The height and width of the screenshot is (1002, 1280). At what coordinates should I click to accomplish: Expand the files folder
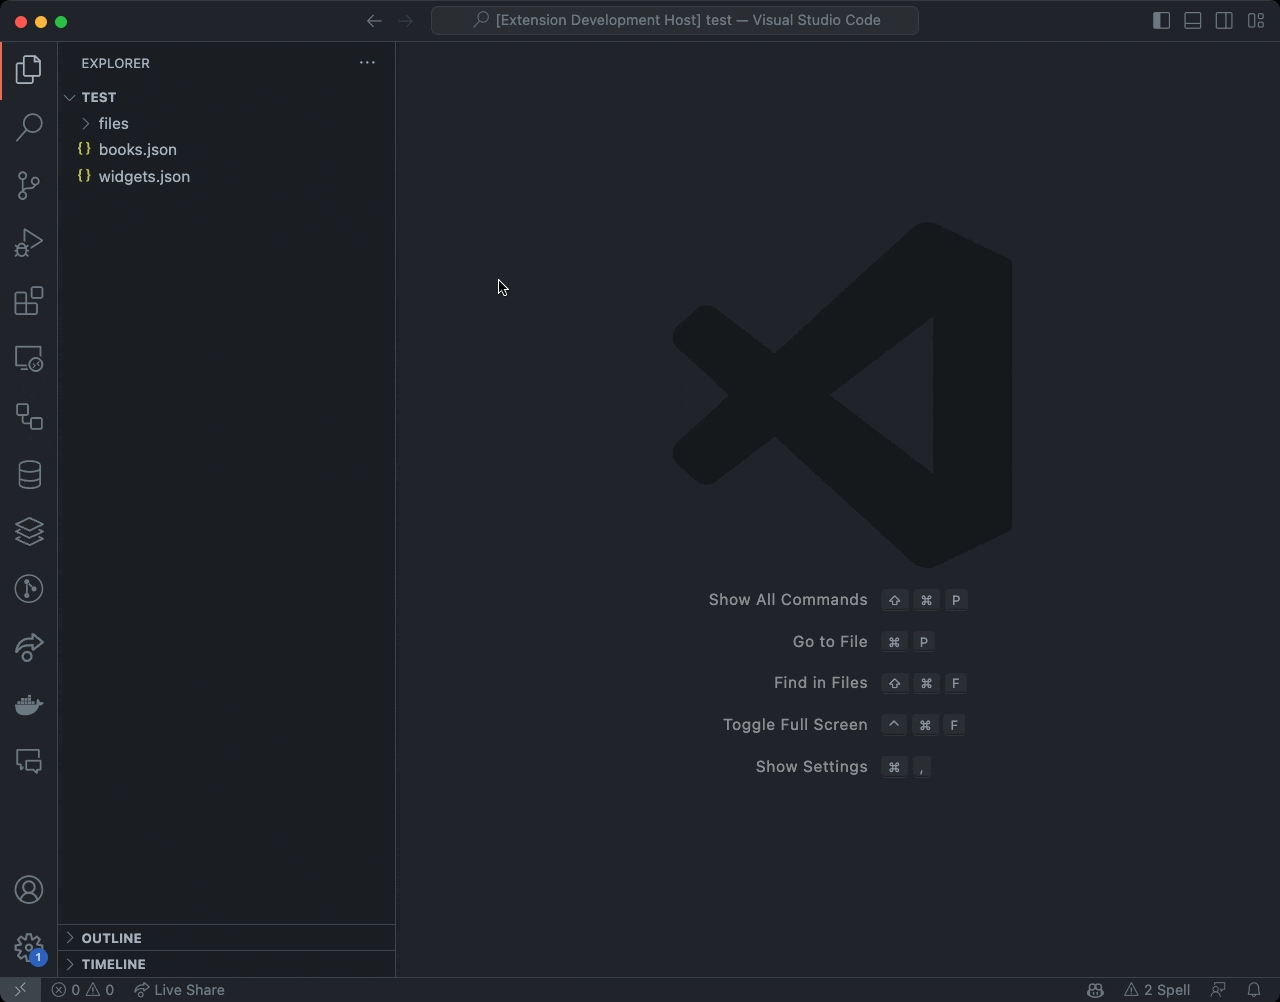tap(227, 123)
